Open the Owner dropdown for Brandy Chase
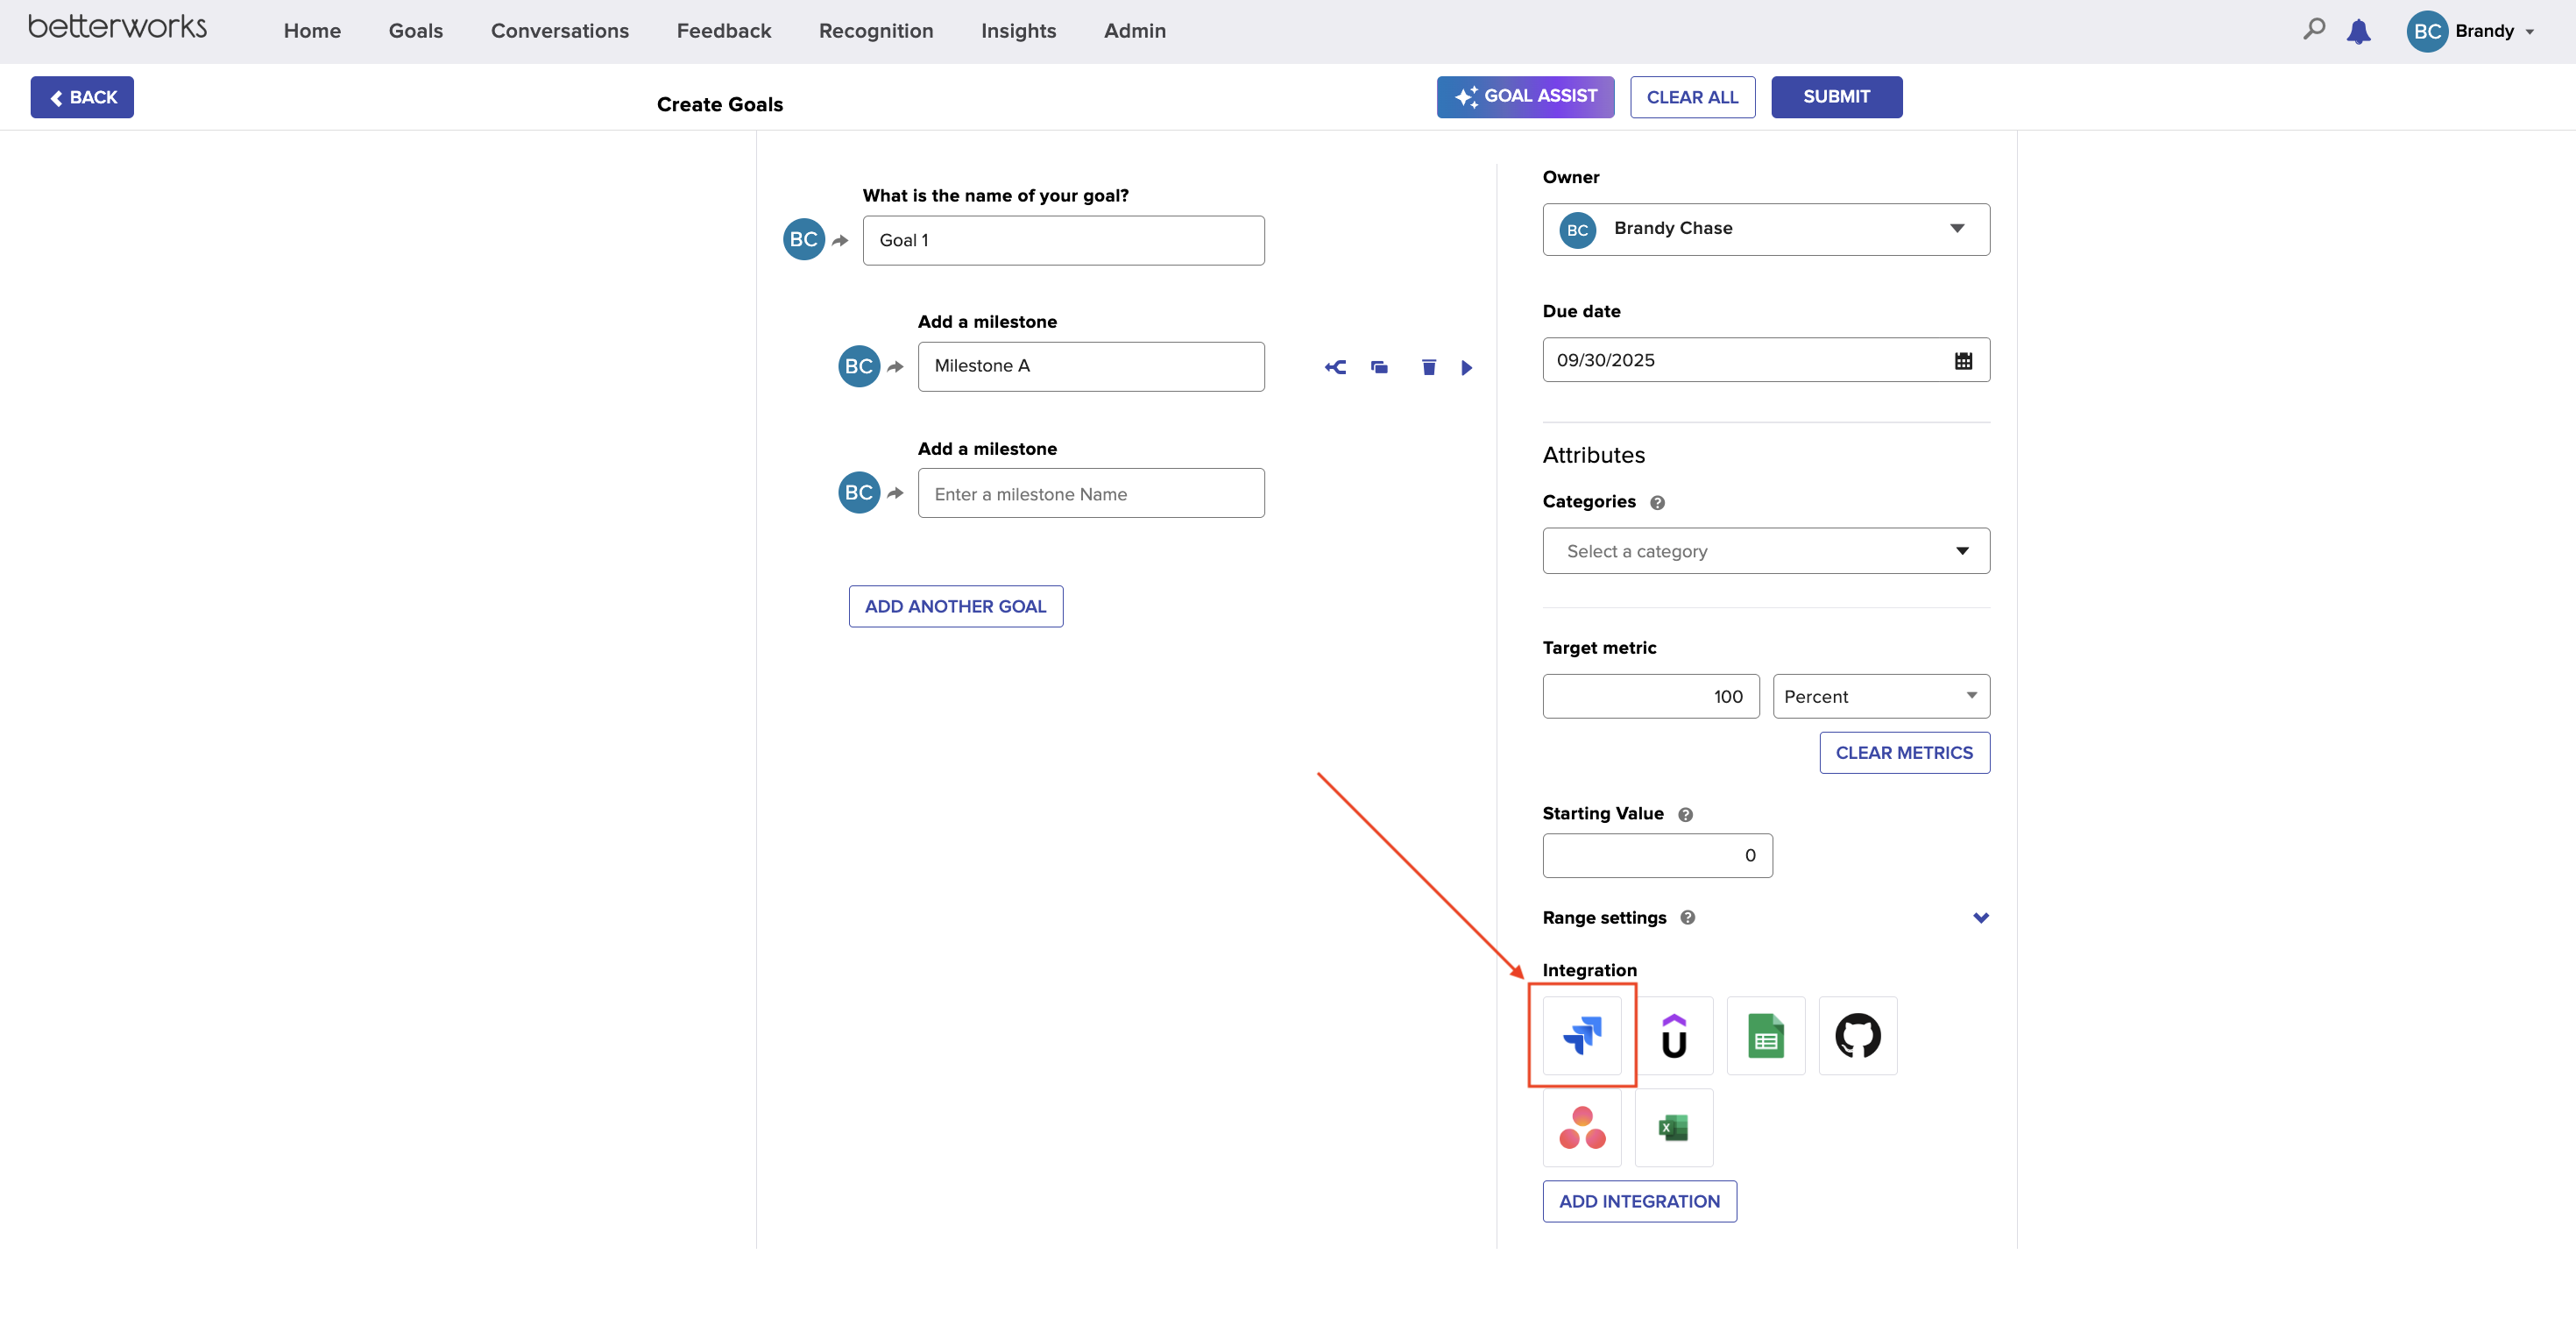The height and width of the screenshot is (1318, 2576). coord(1766,229)
